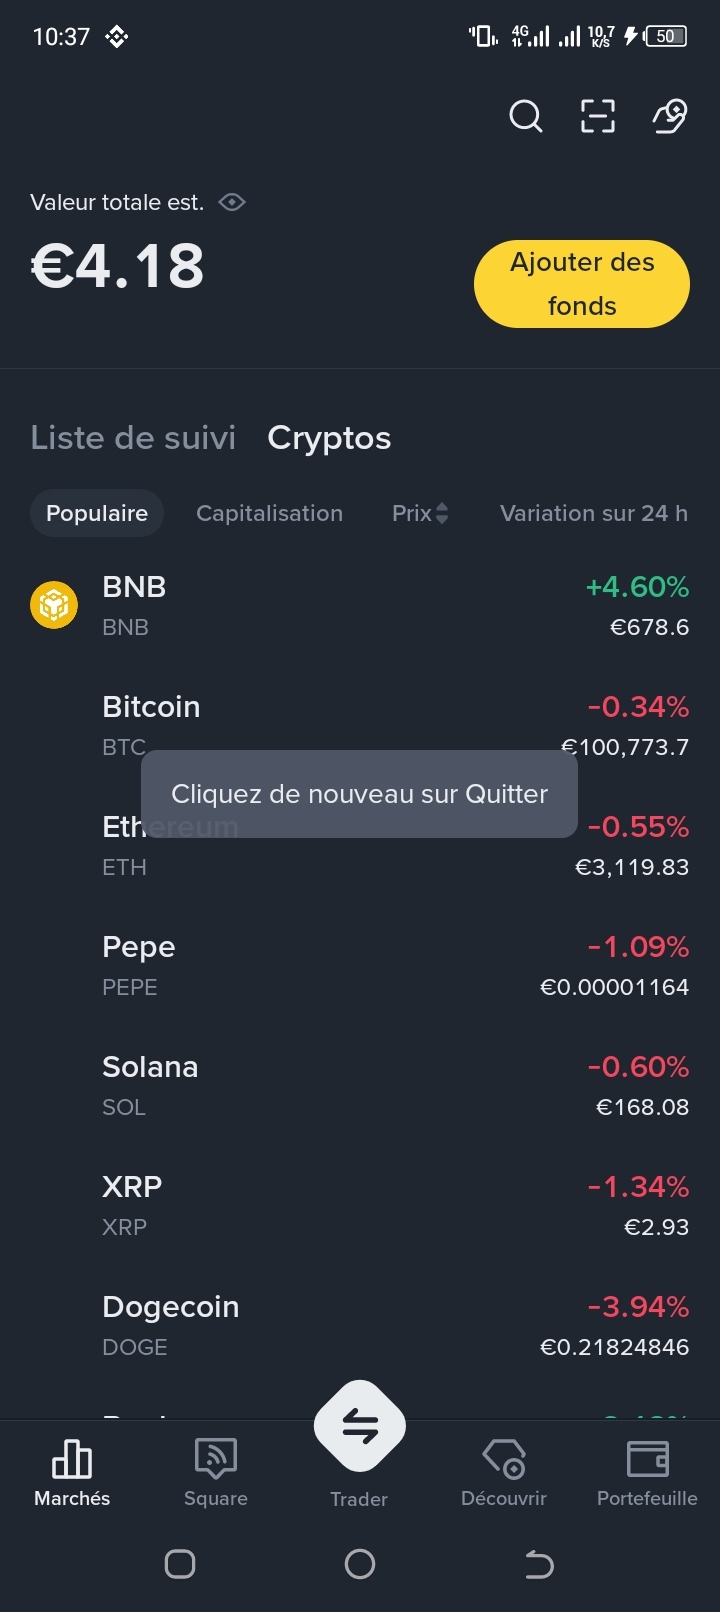The height and width of the screenshot is (1612, 720).
Task: Tap Ajouter des fonds button
Action: point(582,284)
